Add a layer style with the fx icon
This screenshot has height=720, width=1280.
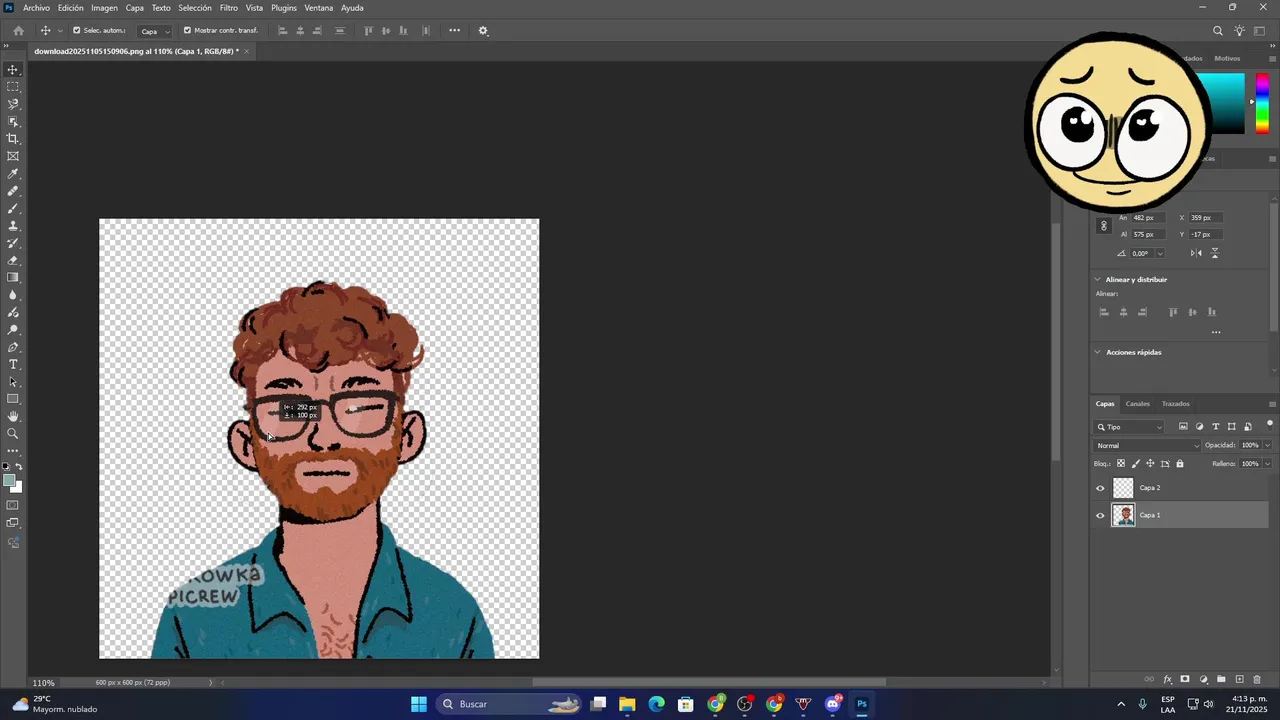(x=1167, y=680)
